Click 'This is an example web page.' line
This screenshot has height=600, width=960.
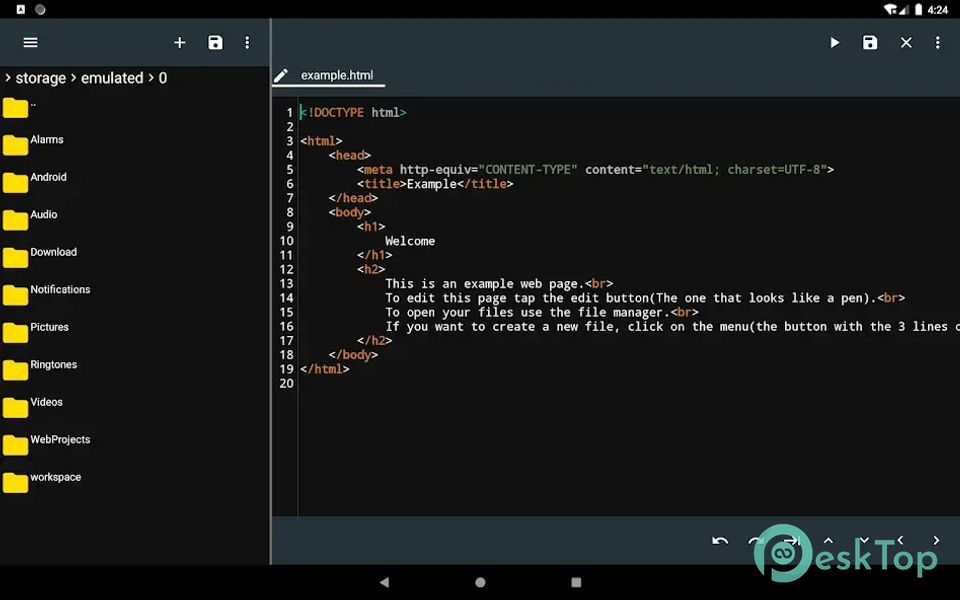(499, 284)
